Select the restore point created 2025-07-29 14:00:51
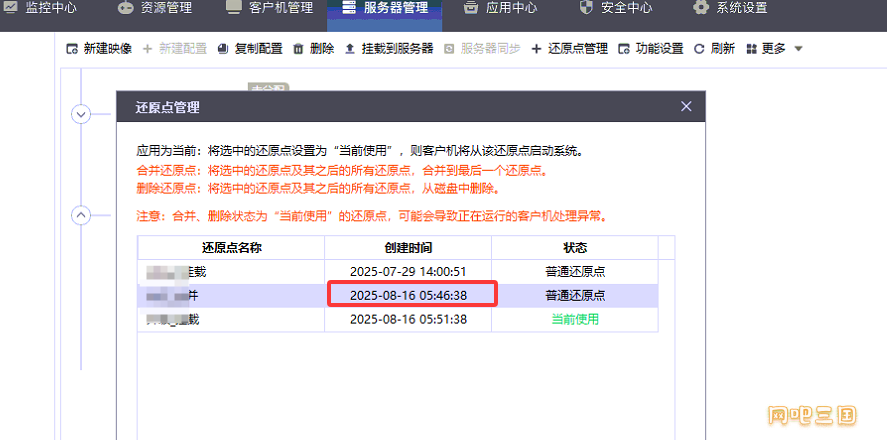Image resolution: width=887 pixels, height=440 pixels. point(408,271)
